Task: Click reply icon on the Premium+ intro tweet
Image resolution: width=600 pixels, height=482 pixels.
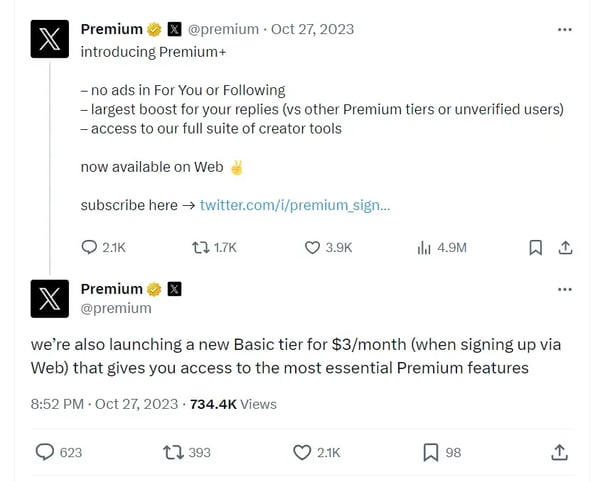Action: (x=89, y=247)
